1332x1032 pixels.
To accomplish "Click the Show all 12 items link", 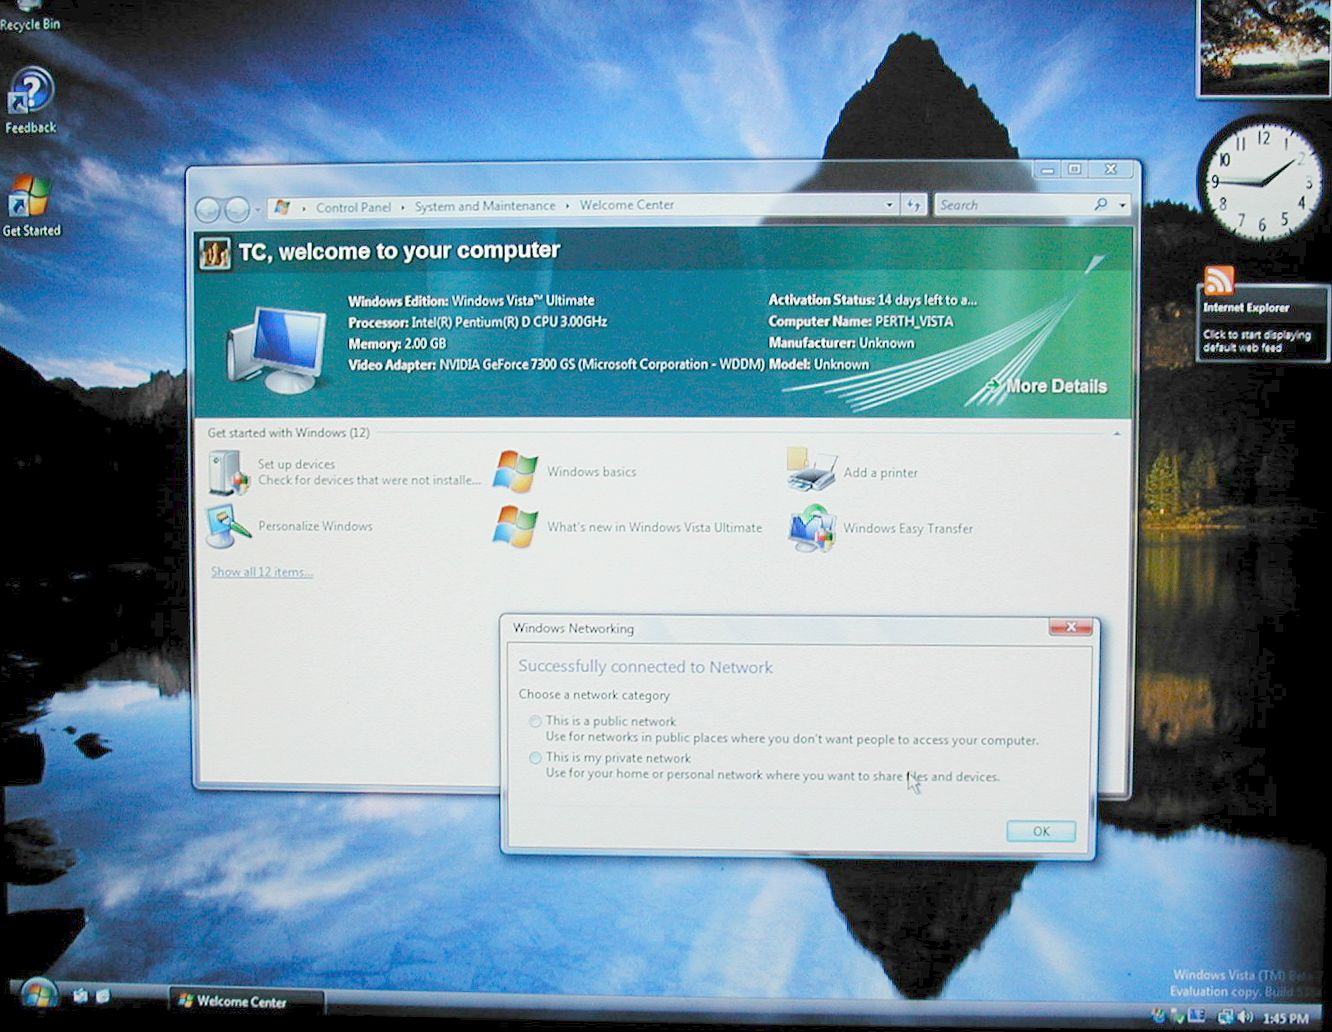I will [x=262, y=572].
